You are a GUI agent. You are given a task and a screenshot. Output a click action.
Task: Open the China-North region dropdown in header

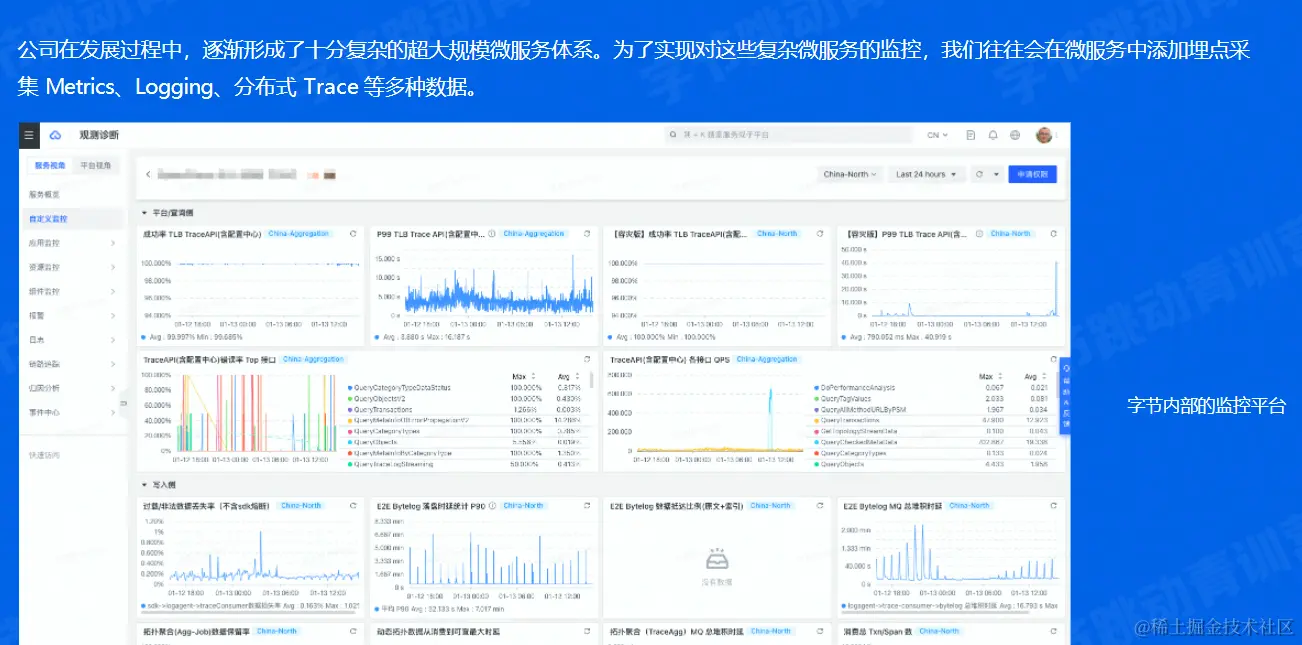click(850, 174)
